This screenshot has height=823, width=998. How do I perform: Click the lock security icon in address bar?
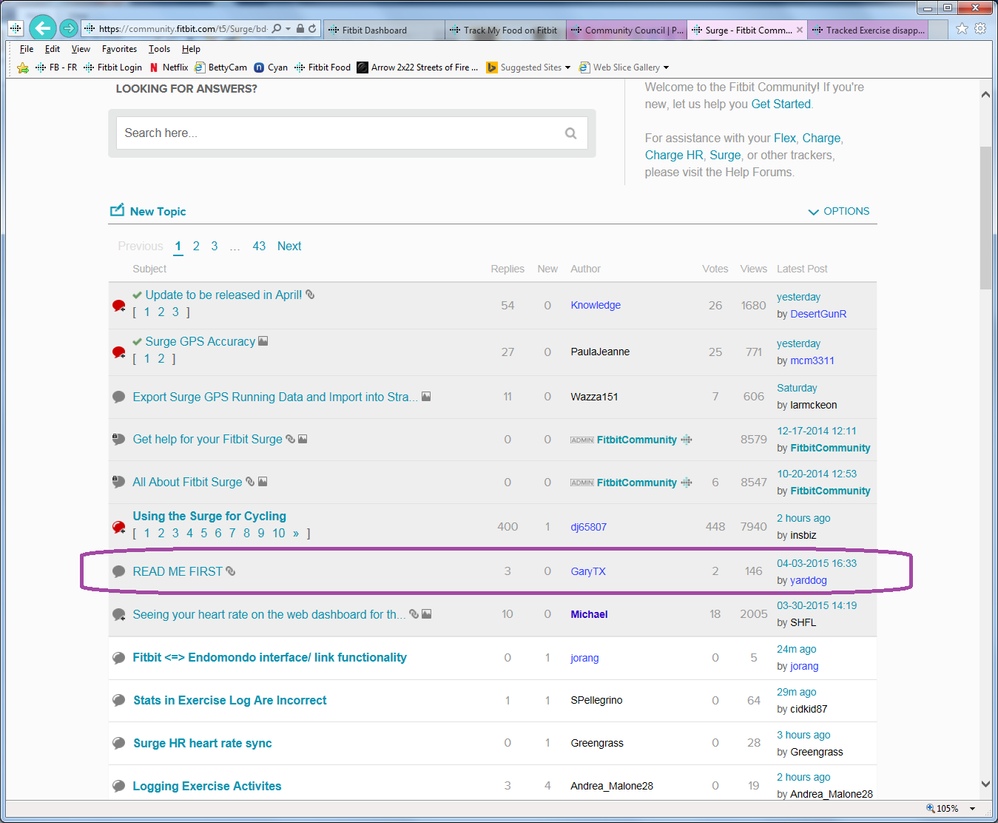(x=300, y=29)
